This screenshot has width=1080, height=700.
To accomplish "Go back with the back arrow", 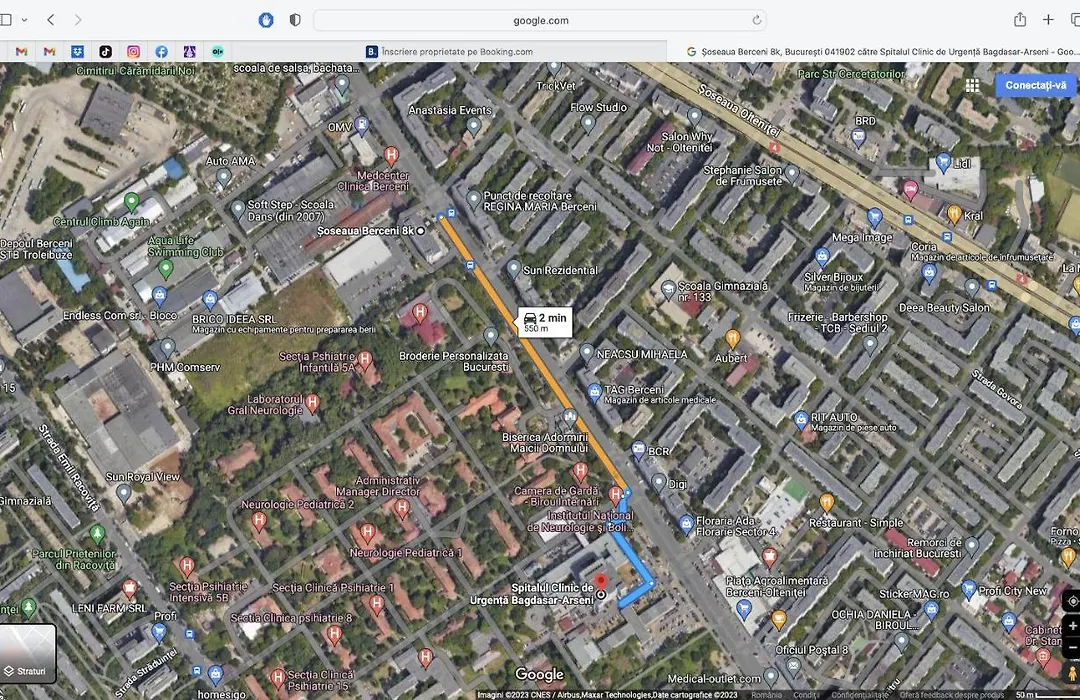I will click(x=50, y=19).
